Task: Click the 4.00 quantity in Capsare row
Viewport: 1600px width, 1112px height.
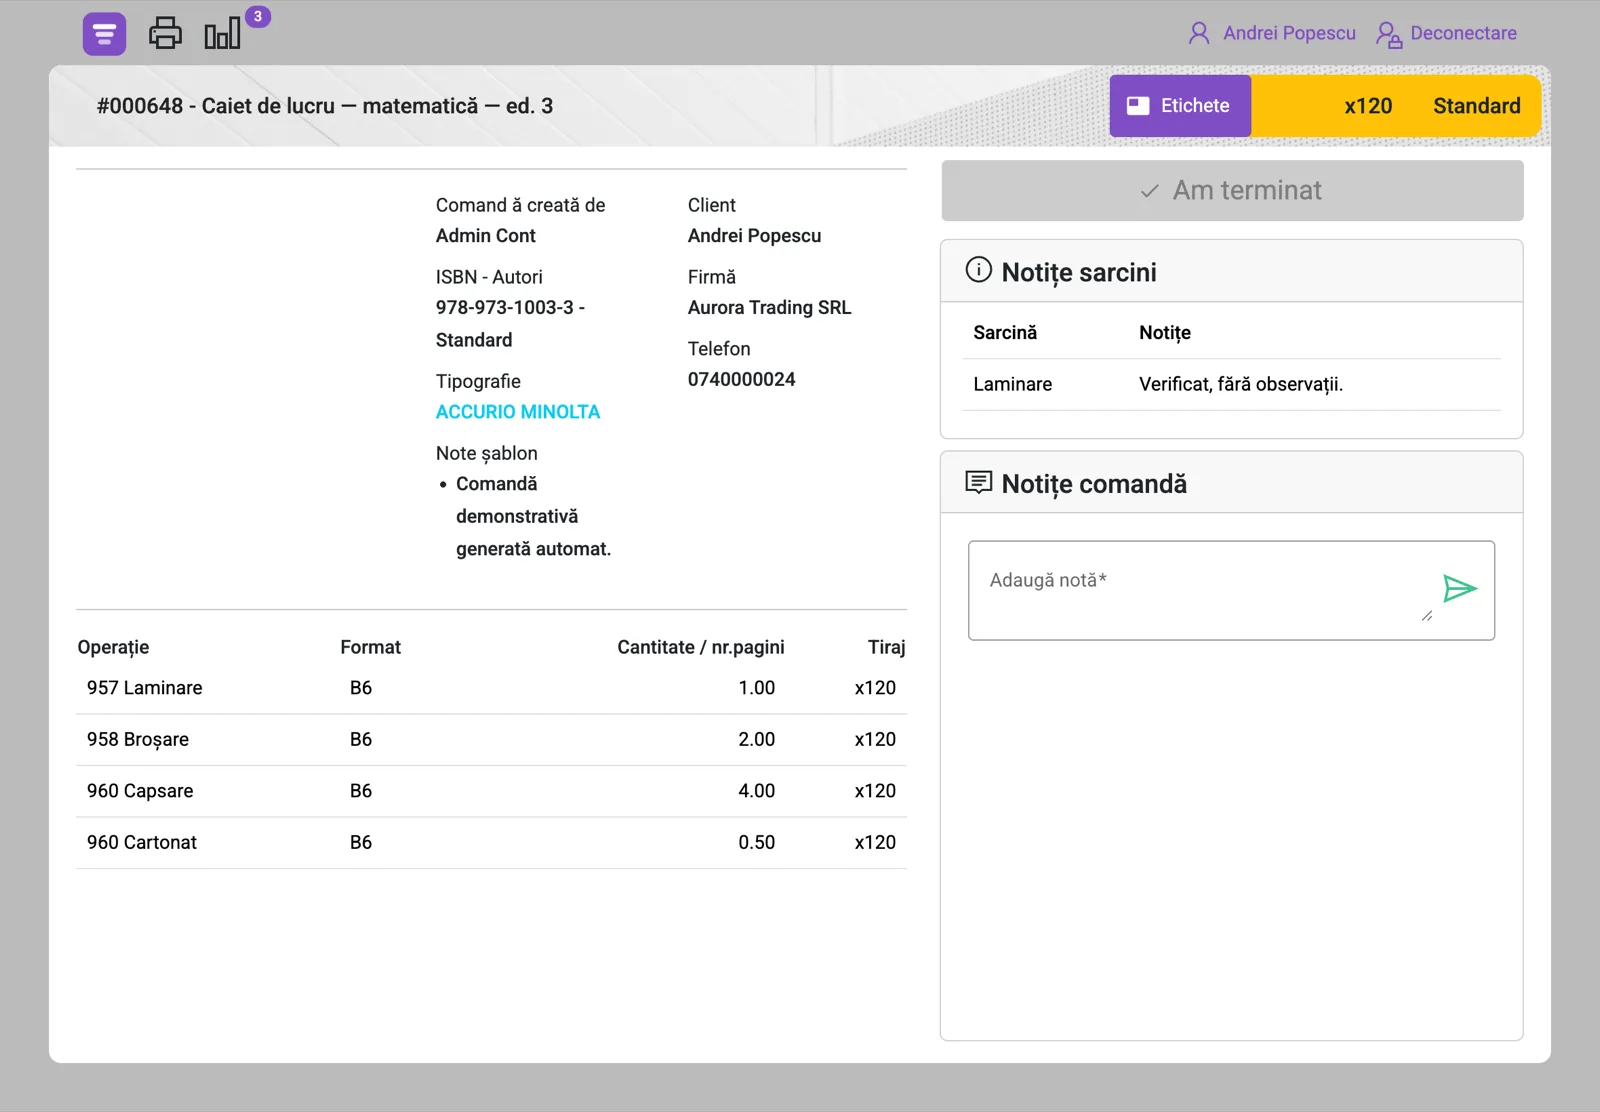Action: coord(756,791)
